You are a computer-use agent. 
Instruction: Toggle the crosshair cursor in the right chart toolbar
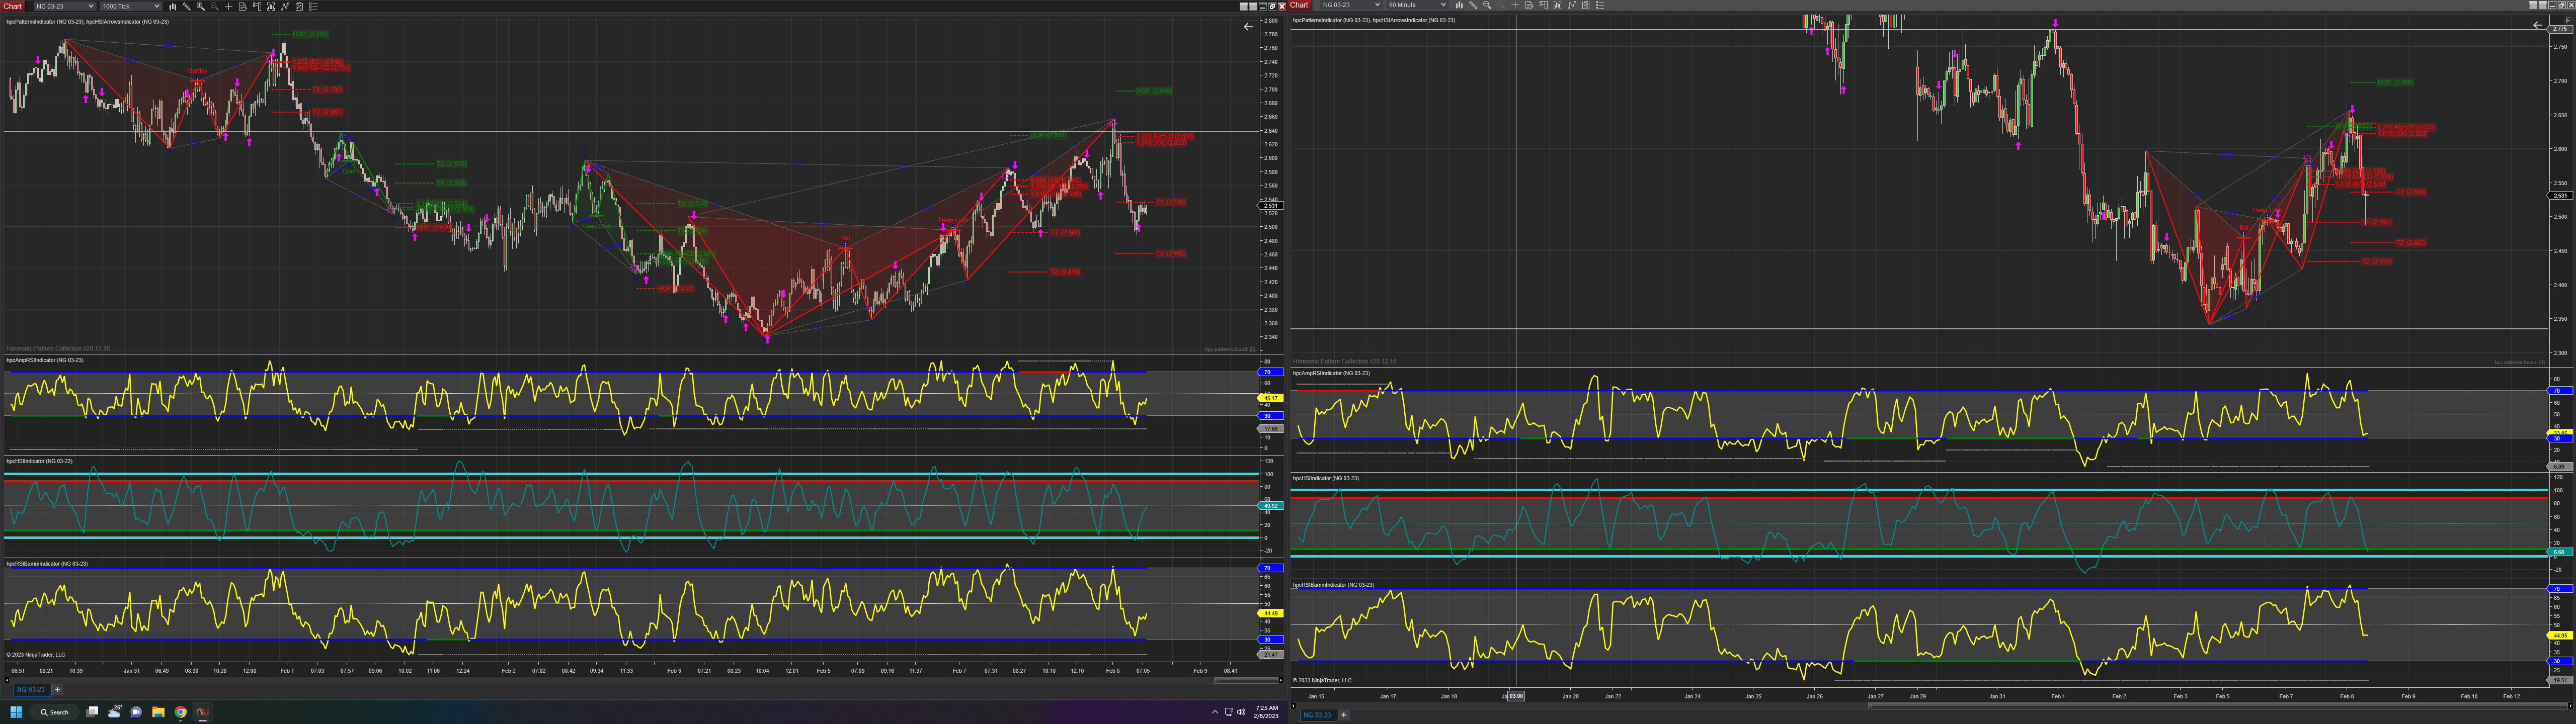click(x=1515, y=5)
